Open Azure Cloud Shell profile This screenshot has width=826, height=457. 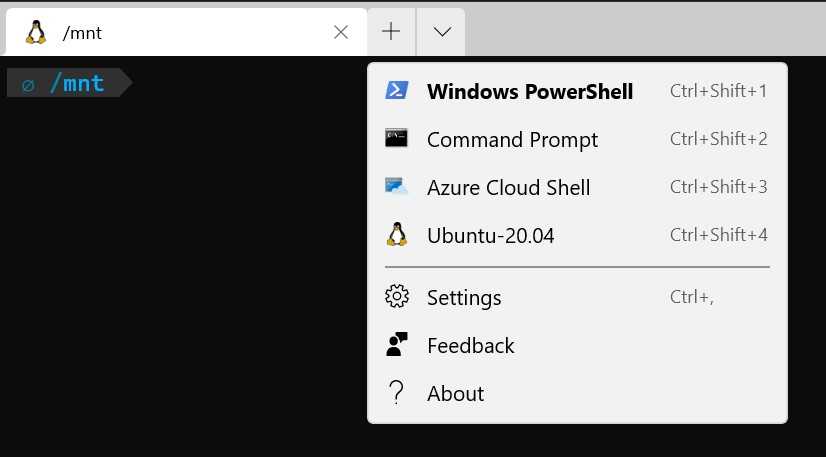pos(508,188)
